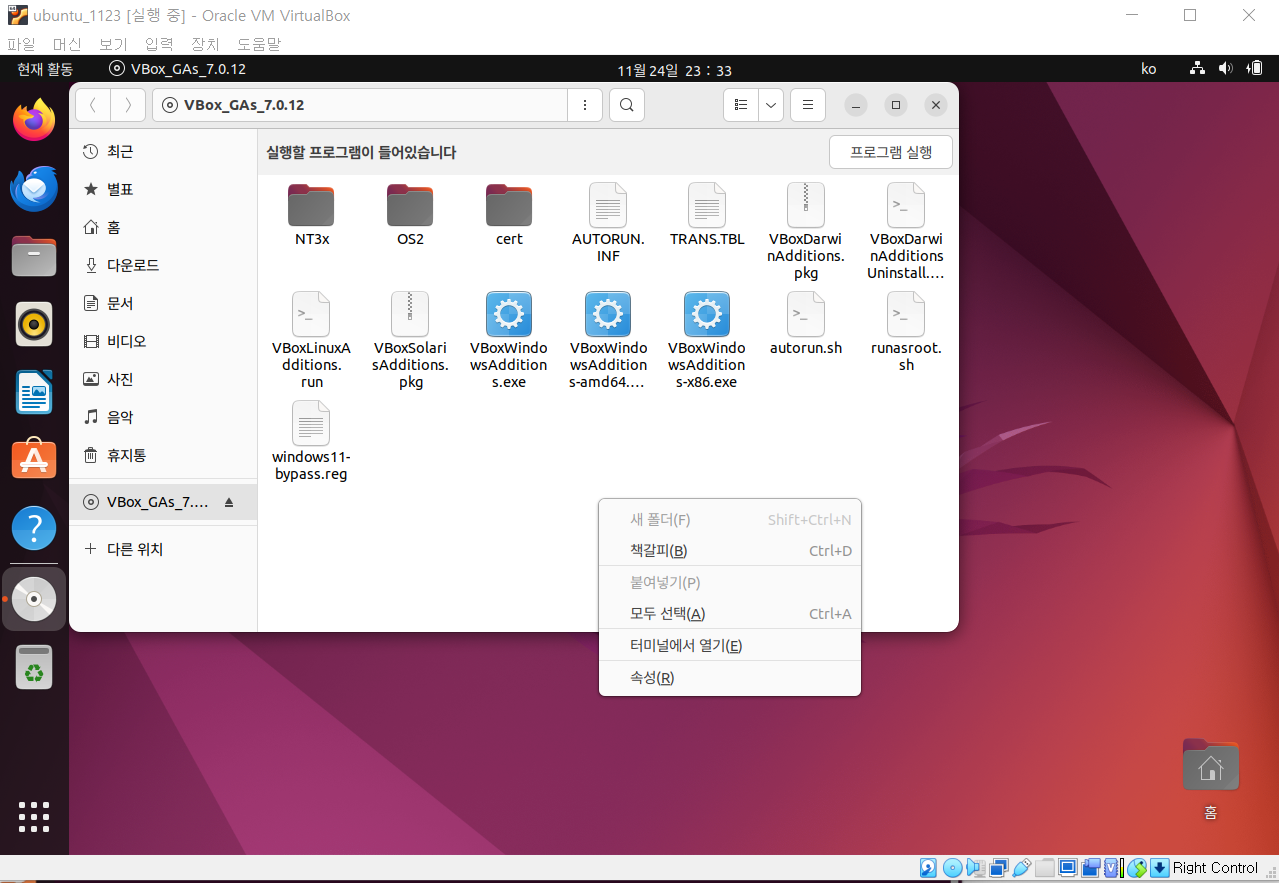Click the network icon in top bar
Image resolution: width=1279 pixels, height=883 pixels.
tap(1197, 69)
